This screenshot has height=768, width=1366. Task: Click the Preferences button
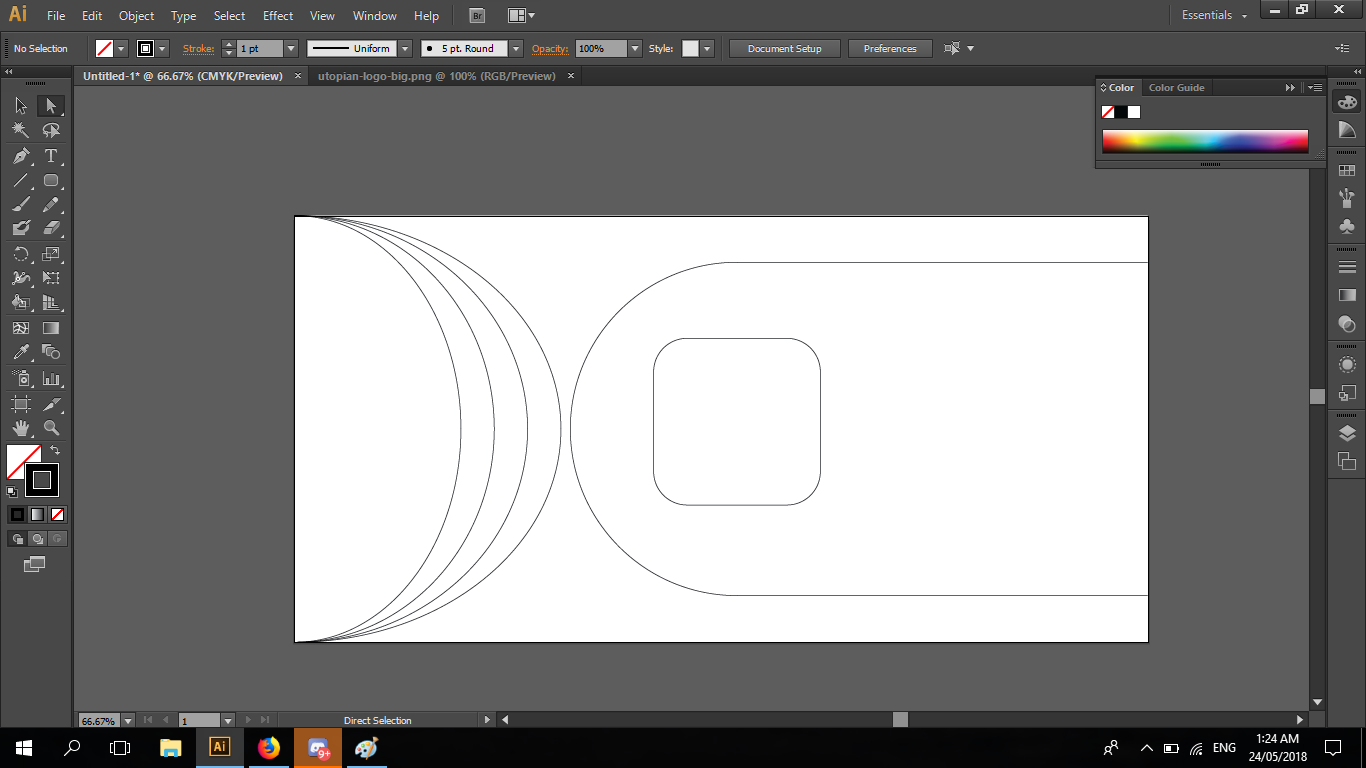tap(890, 48)
